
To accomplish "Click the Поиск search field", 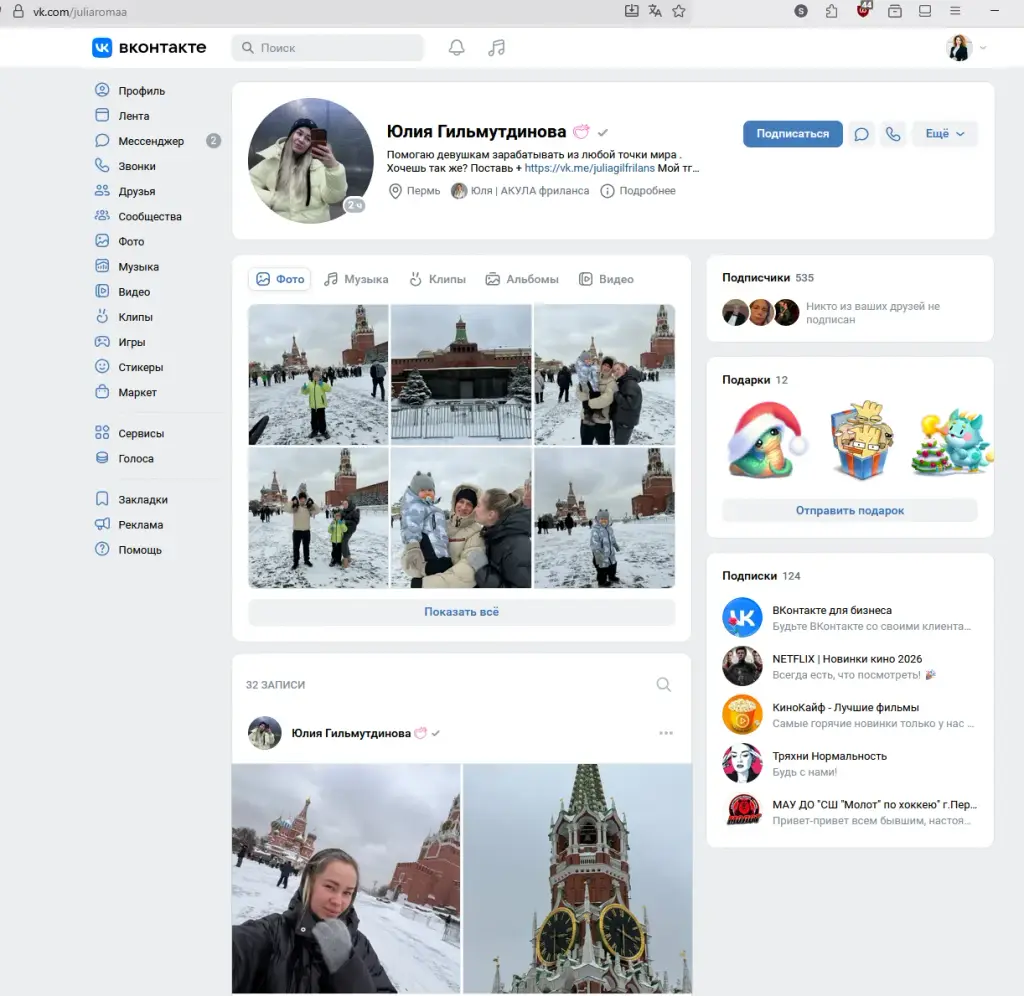I will click(328, 48).
